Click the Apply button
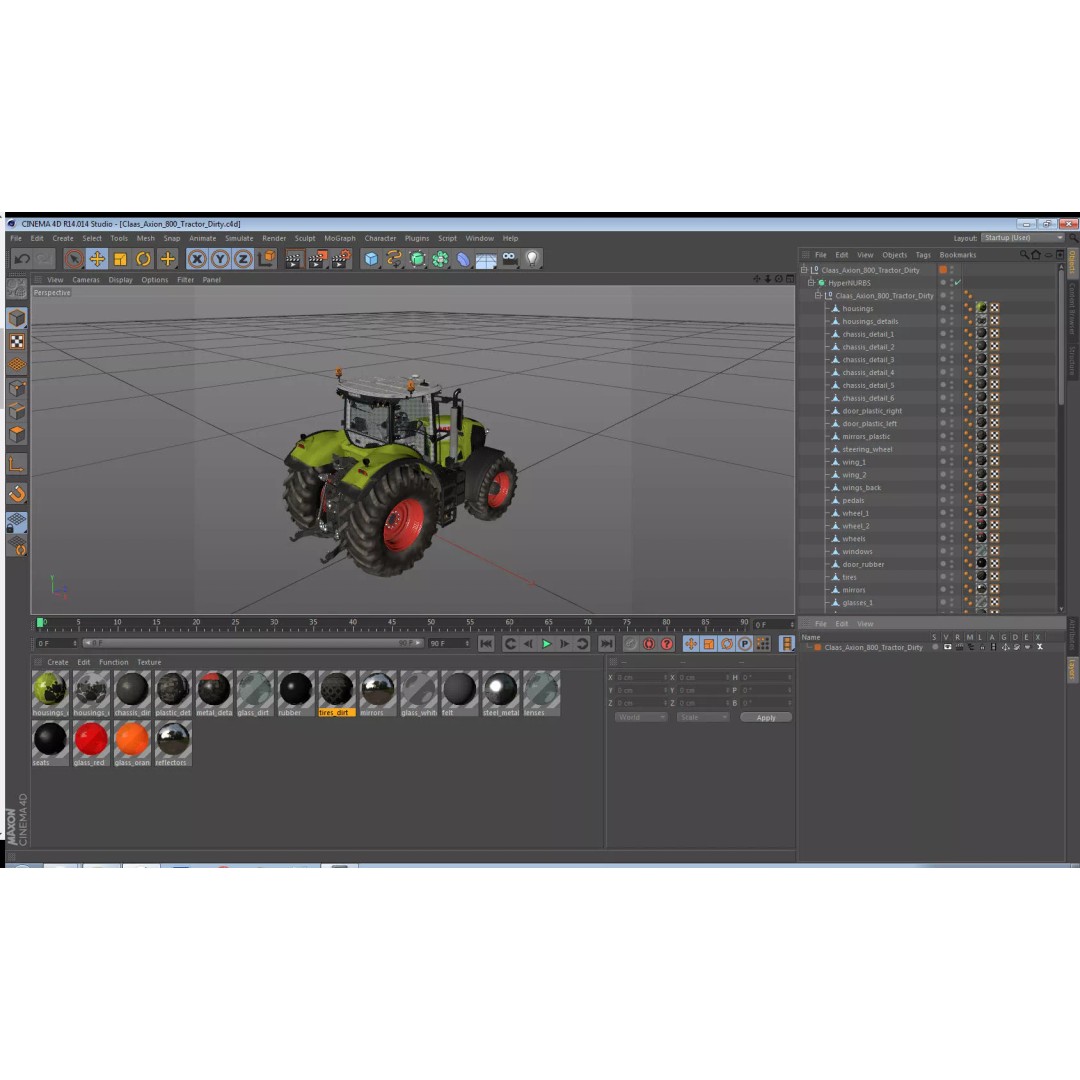Viewport: 1080px width, 1080px height. tap(766, 718)
